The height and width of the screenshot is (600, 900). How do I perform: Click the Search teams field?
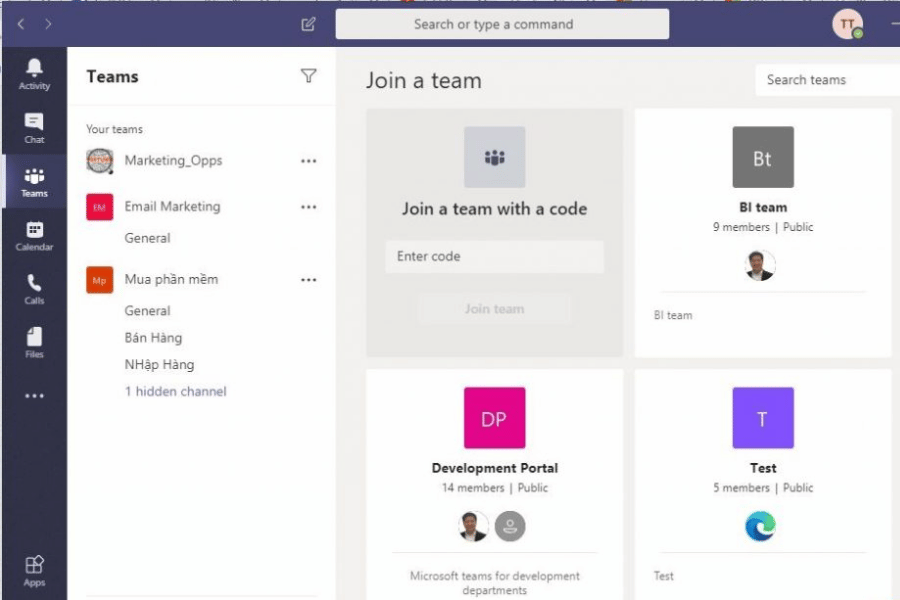pyautogui.click(x=828, y=80)
